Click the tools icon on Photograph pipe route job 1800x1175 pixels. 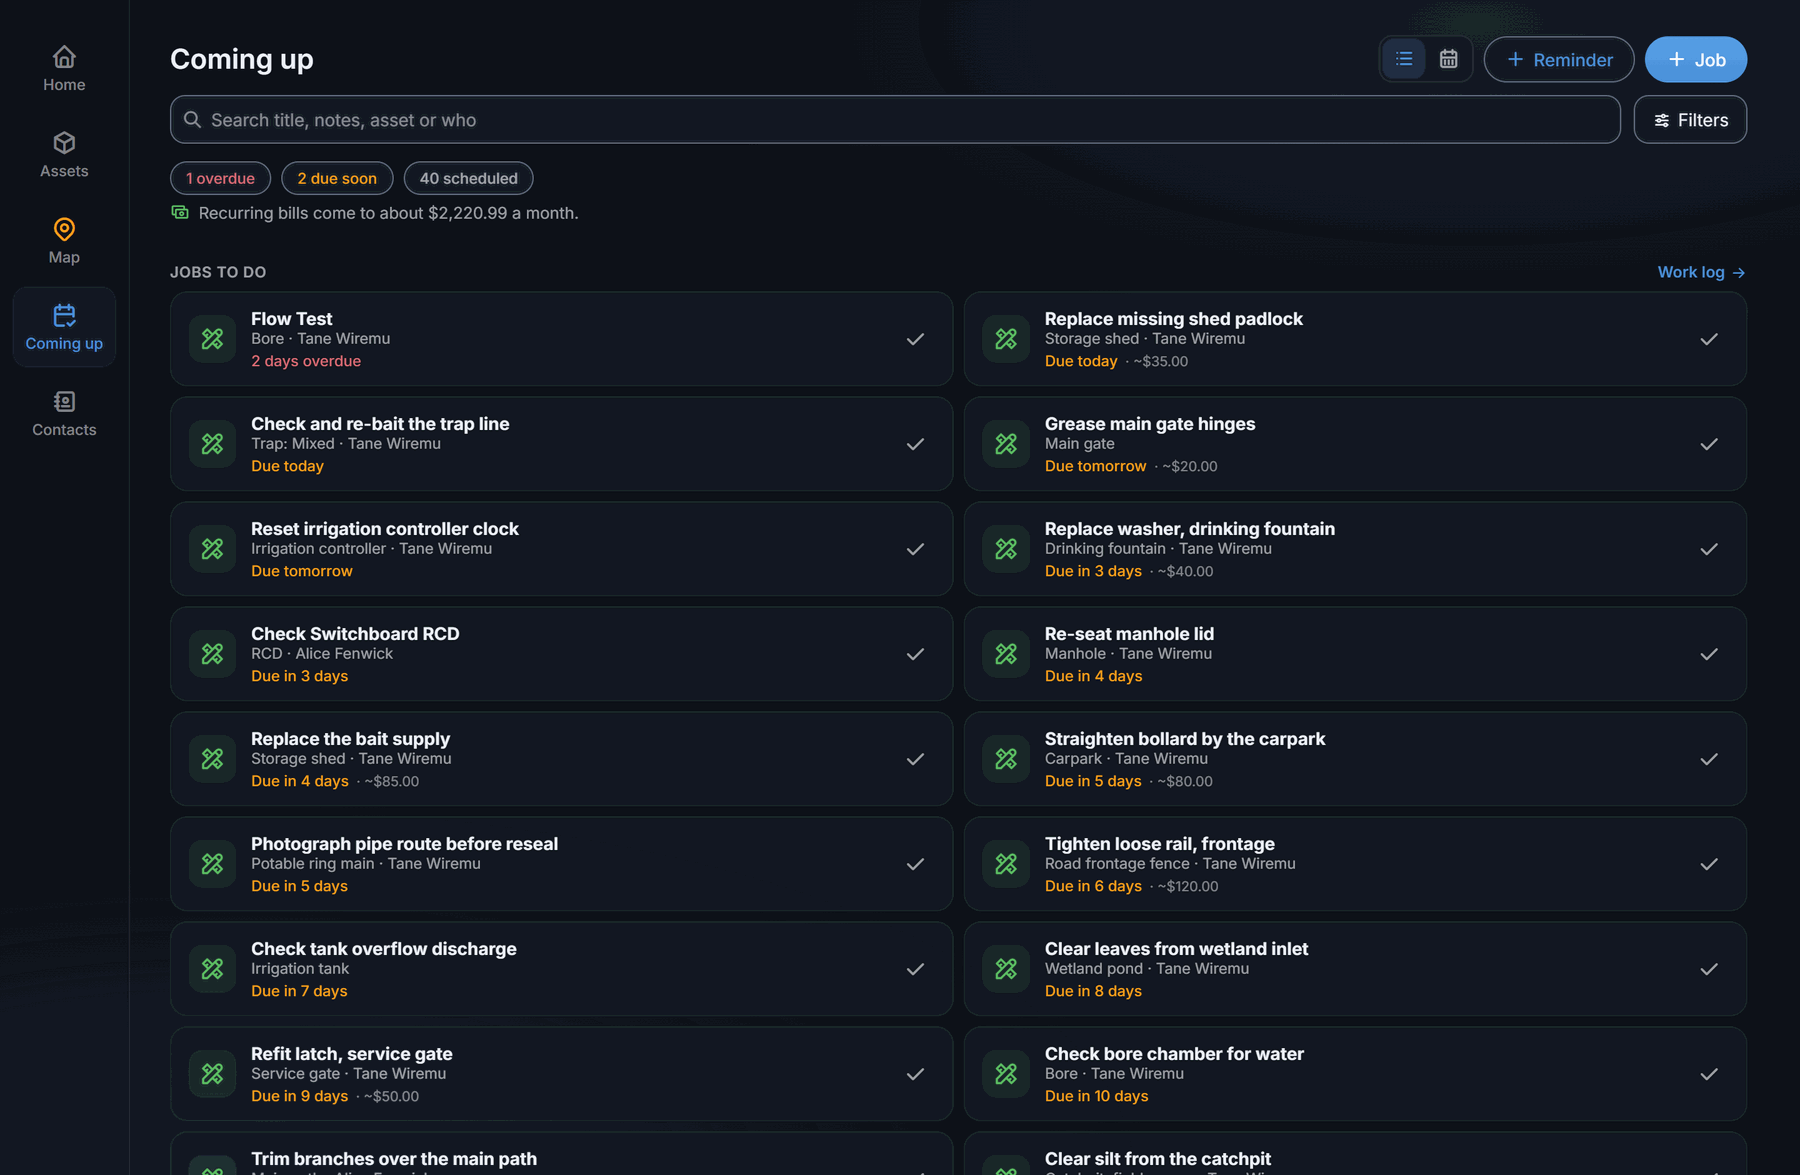tap(212, 864)
